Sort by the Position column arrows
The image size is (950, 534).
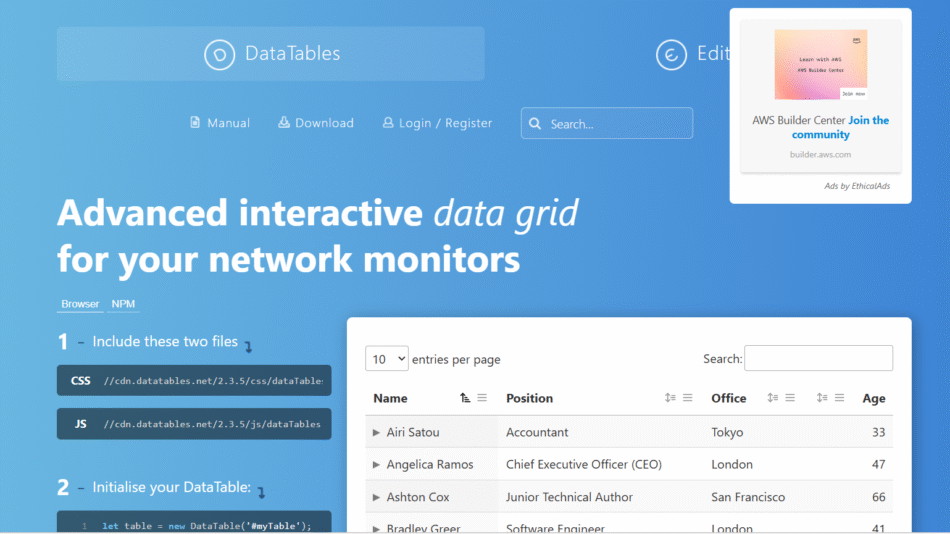pyautogui.click(x=670, y=398)
